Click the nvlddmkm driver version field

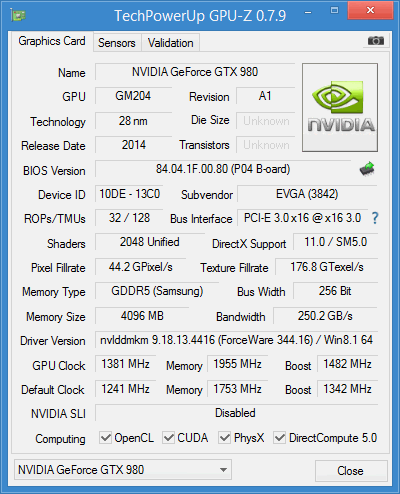pos(236,340)
